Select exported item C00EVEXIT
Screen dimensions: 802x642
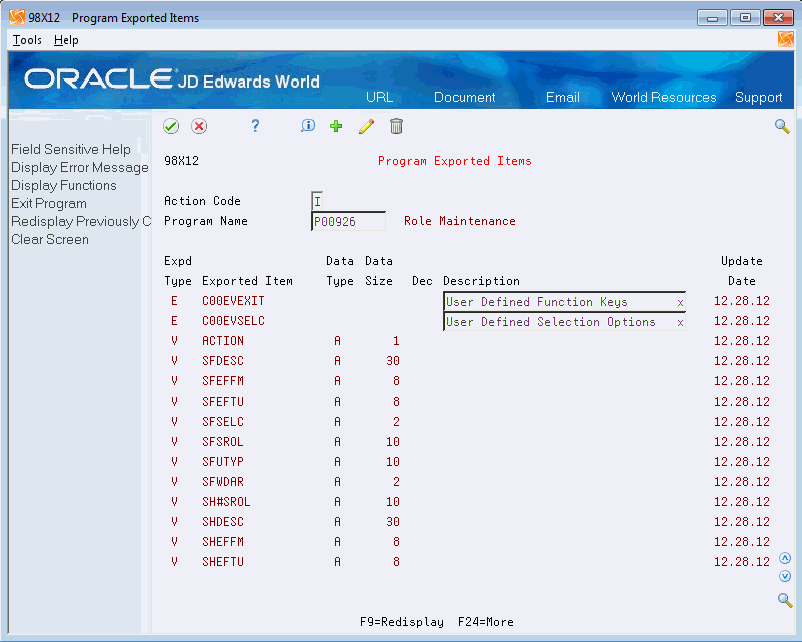click(x=233, y=301)
